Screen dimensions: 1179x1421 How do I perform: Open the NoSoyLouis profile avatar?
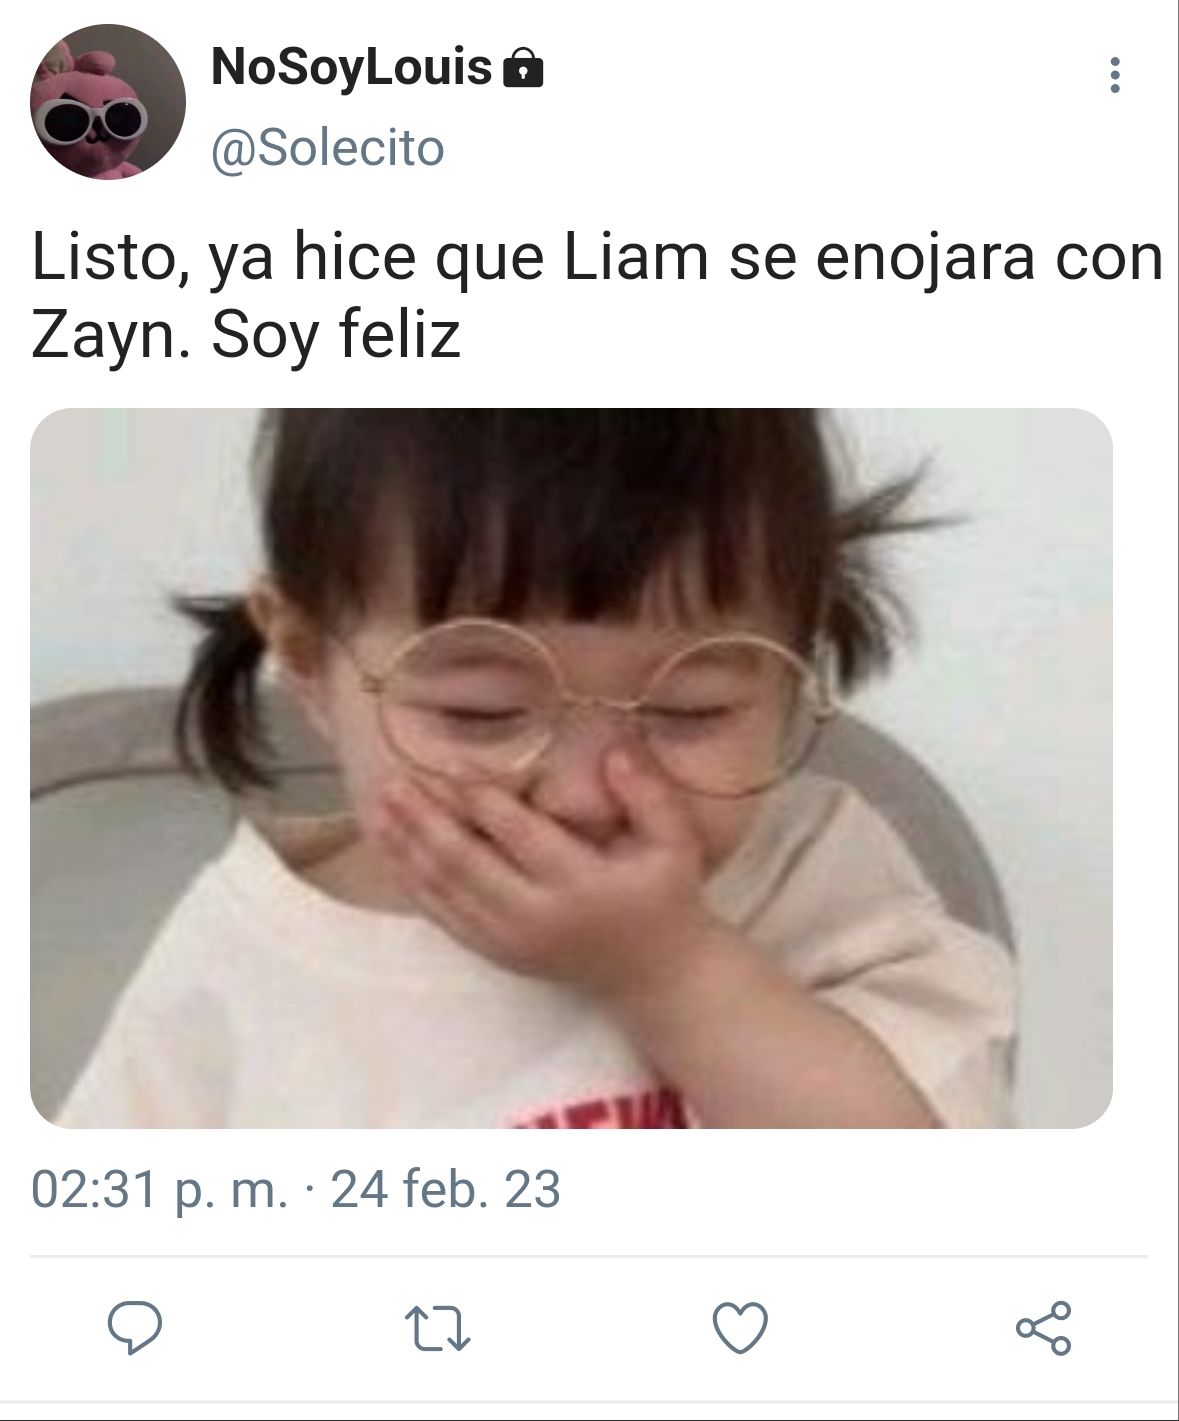click(108, 102)
